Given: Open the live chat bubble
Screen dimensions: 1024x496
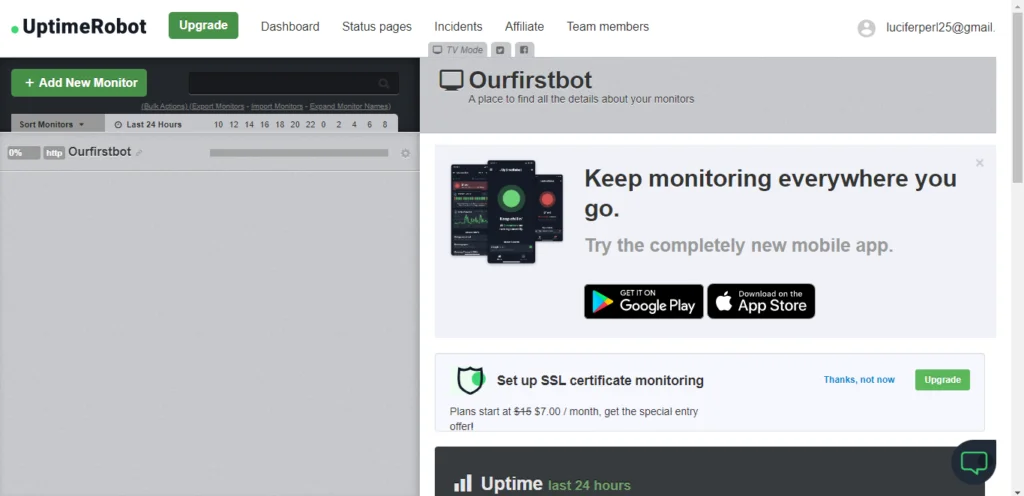Looking at the screenshot, I should [x=974, y=462].
